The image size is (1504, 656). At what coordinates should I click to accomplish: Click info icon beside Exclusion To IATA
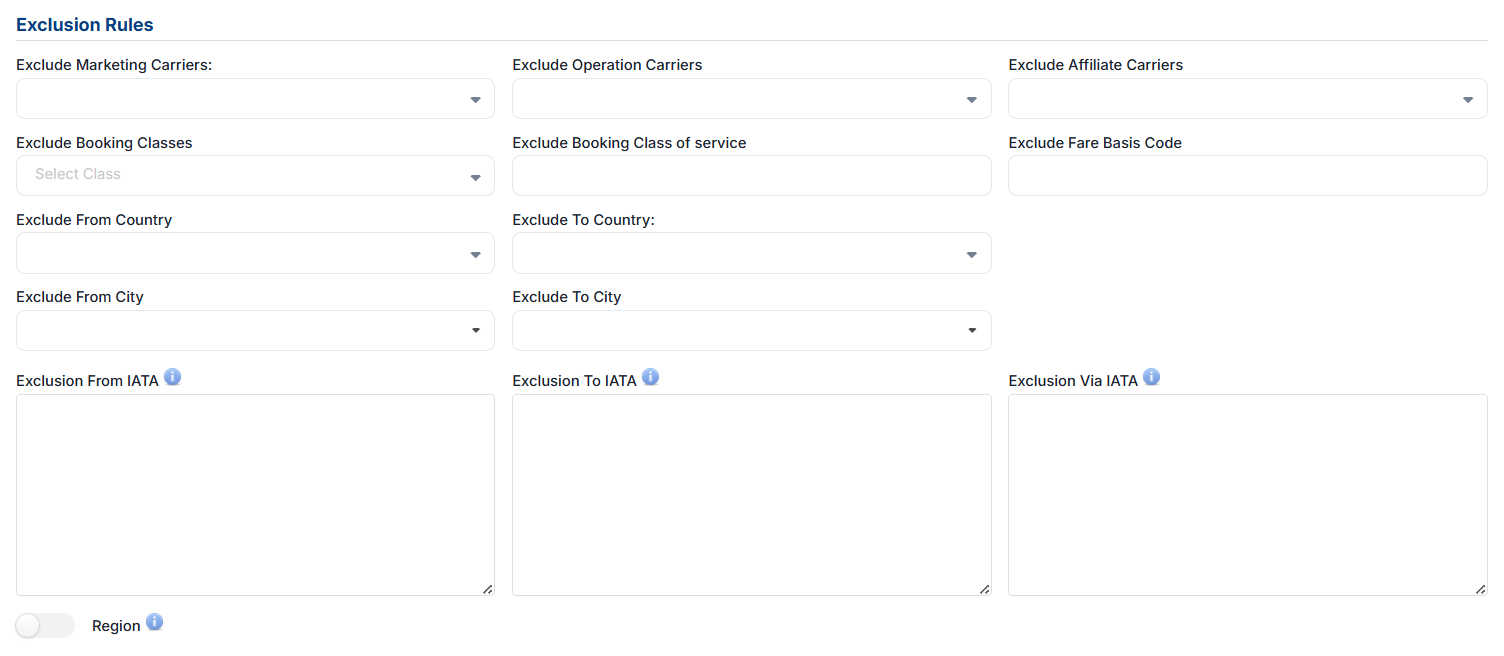click(650, 377)
